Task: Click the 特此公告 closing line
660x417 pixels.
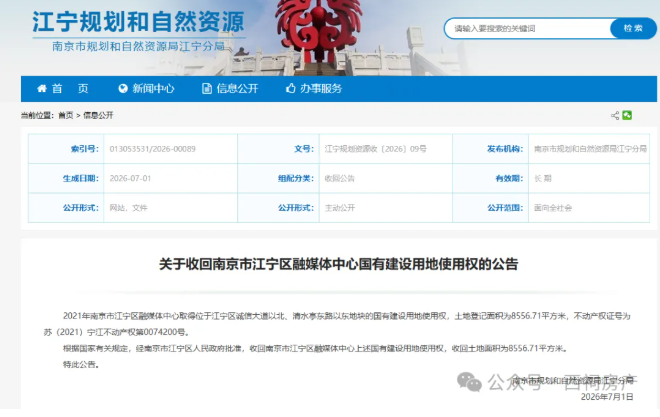Action: (81, 364)
